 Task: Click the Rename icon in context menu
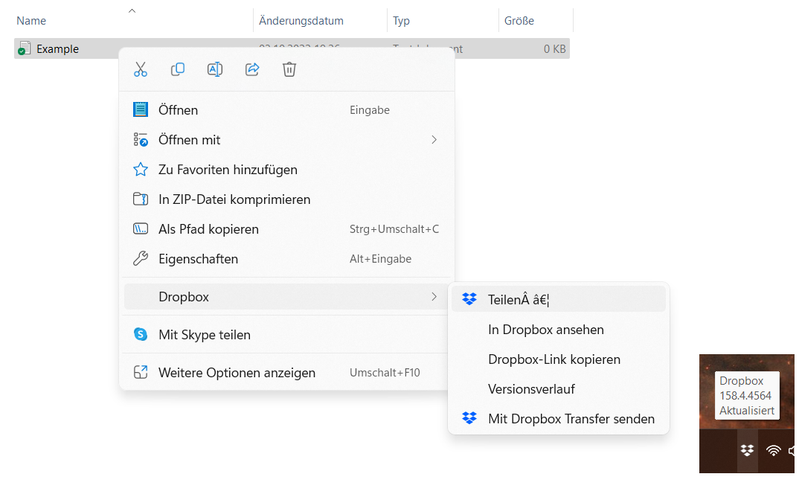pyautogui.click(x=215, y=69)
